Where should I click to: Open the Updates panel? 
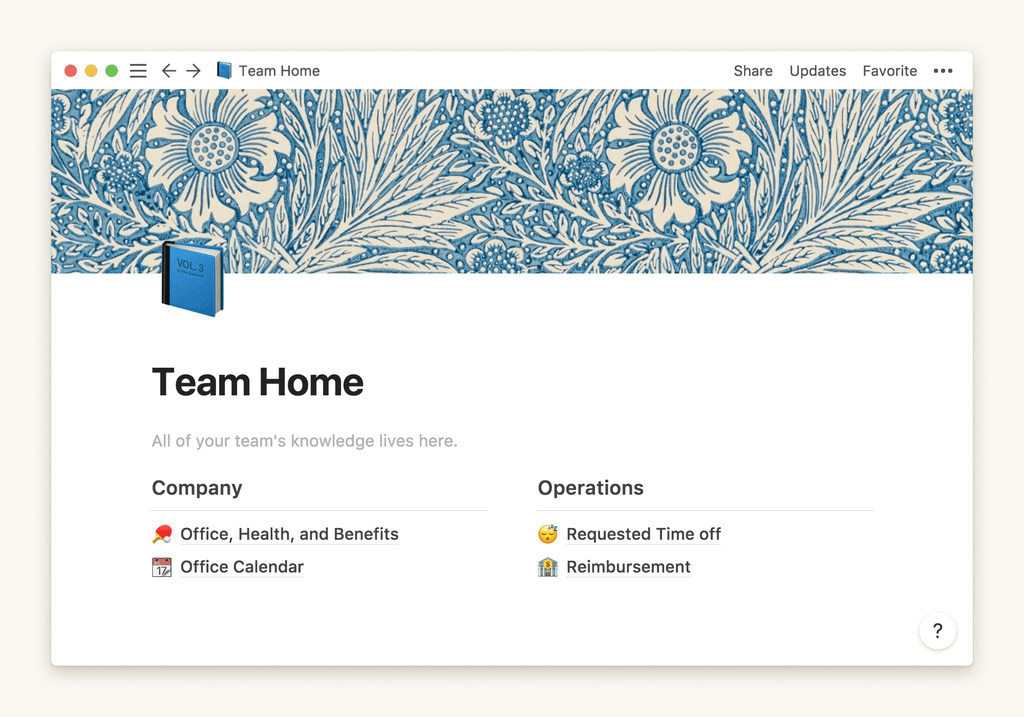tap(818, 71)
